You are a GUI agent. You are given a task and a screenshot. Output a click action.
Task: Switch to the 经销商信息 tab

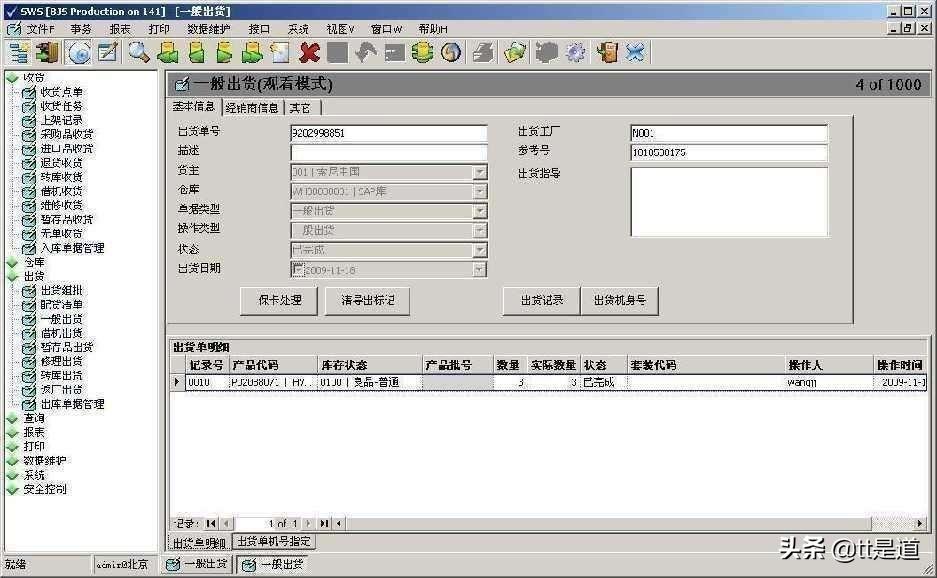click(x=252, y=108)
